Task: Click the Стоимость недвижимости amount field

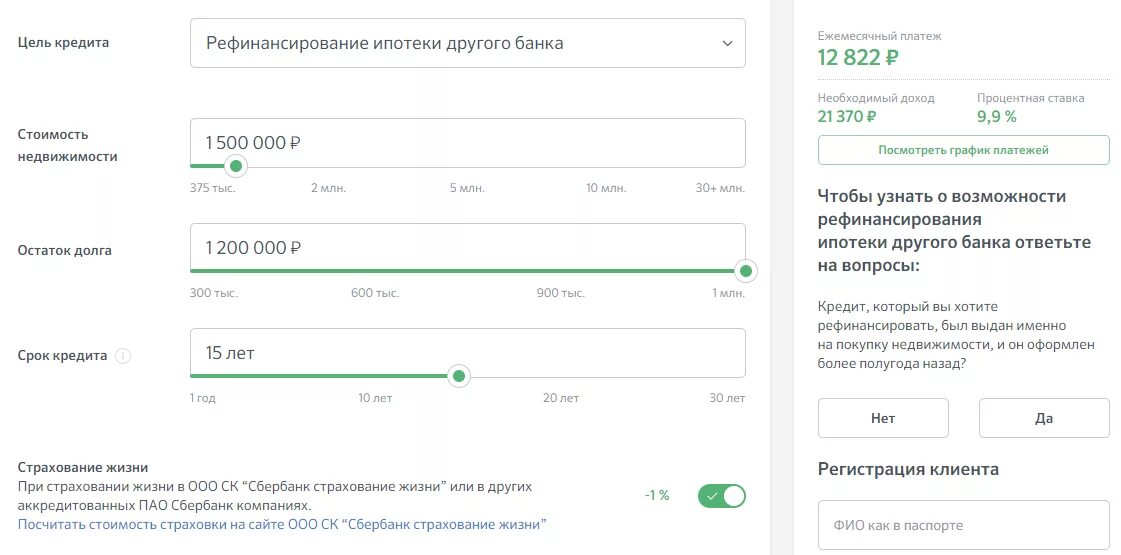Action: (467, 142)
